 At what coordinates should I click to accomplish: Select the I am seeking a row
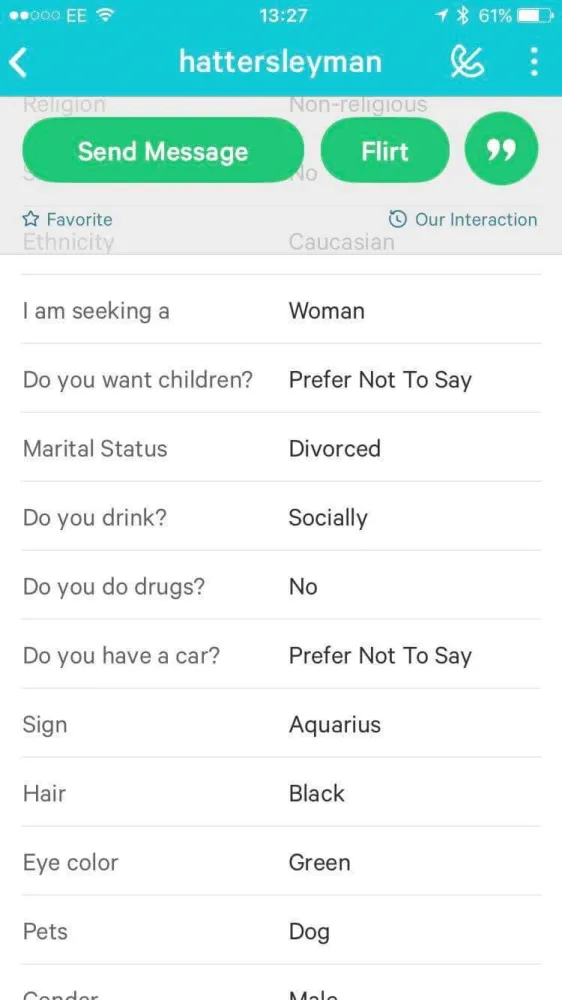point(281,309)
